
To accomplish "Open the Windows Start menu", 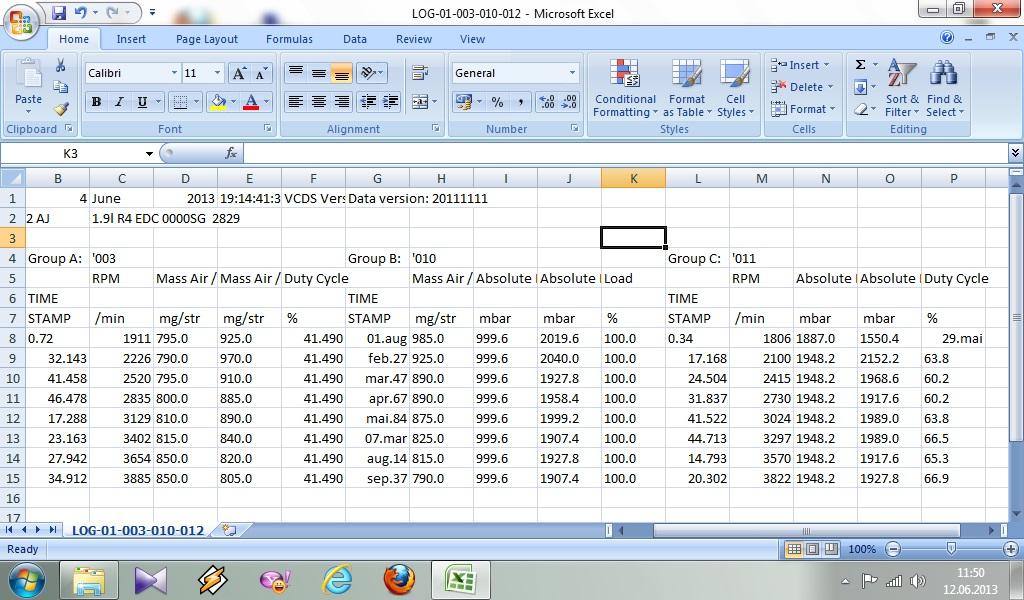I will tap(27, 580).
